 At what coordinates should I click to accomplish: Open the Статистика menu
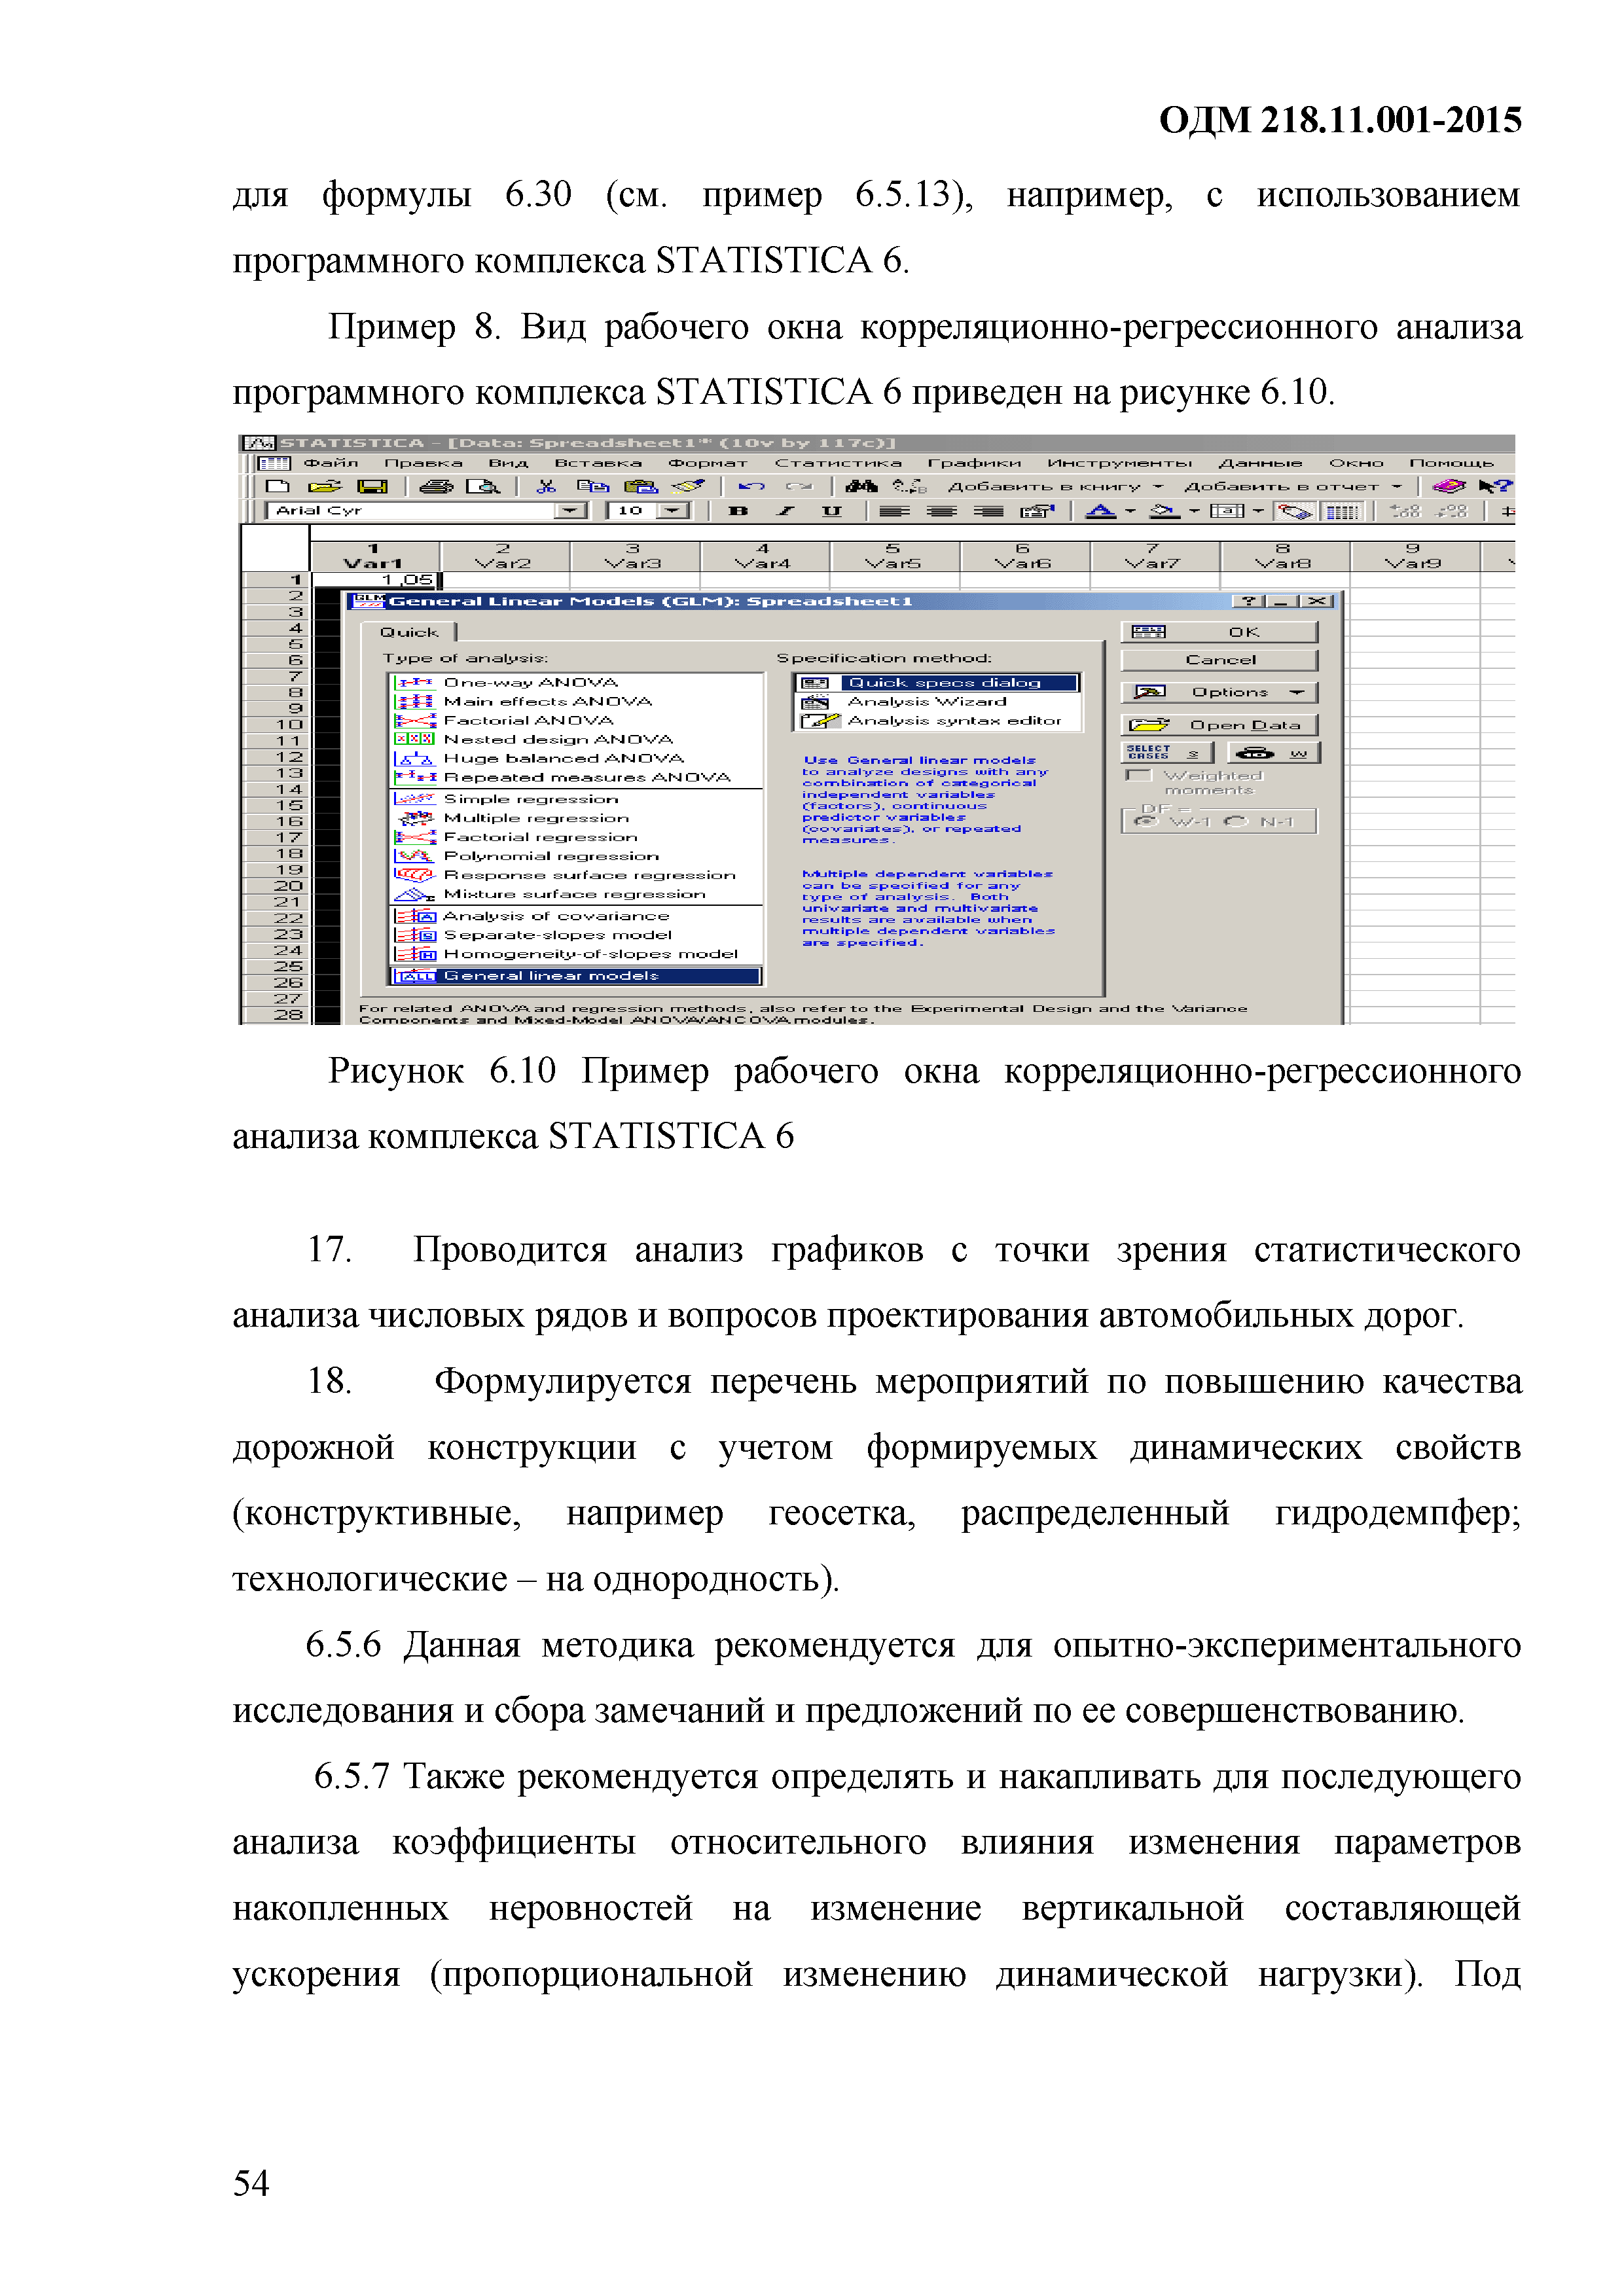(838, 463)
